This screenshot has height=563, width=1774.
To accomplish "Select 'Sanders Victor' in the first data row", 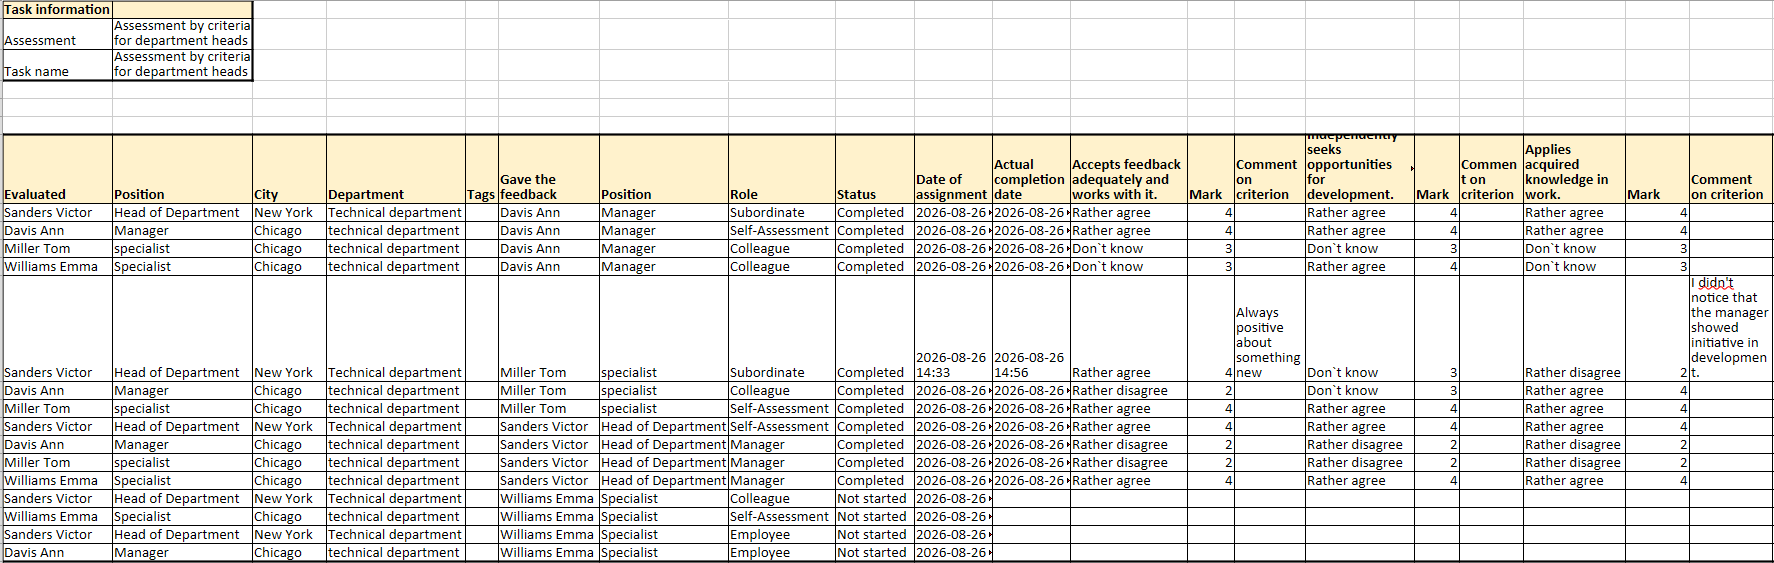I will pos(57,213).
